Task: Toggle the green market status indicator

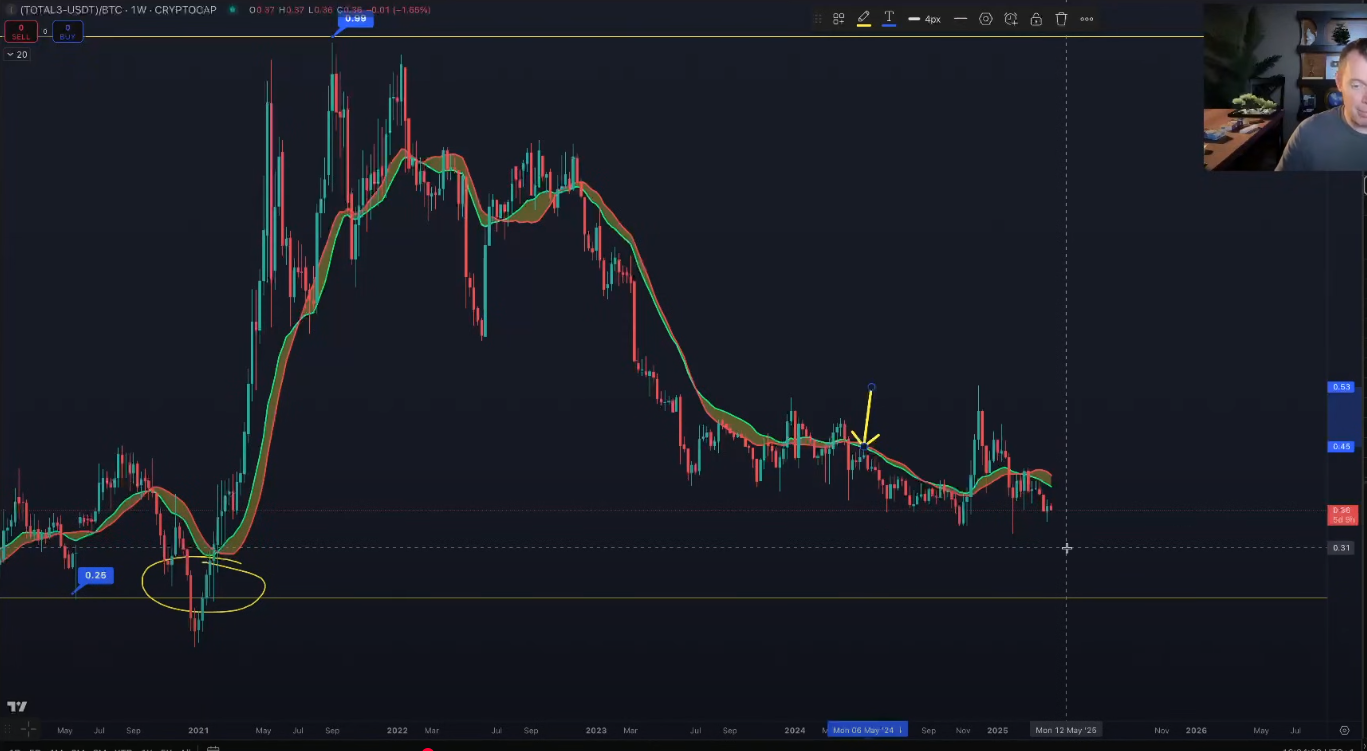Action: (x=232, y=10)
